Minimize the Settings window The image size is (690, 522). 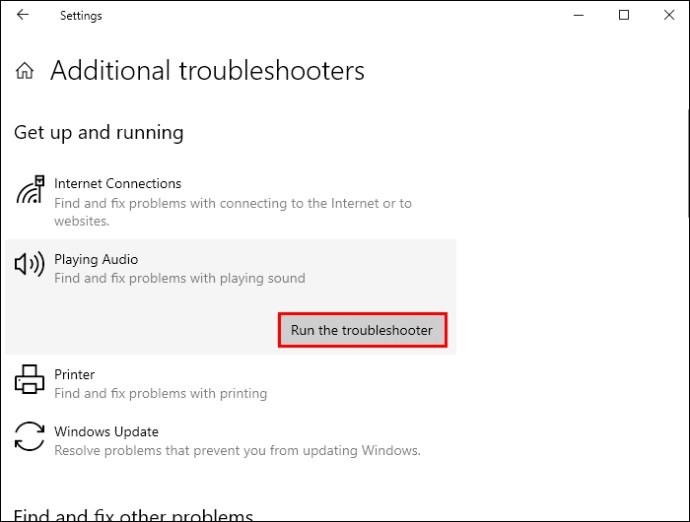(579, 15)
